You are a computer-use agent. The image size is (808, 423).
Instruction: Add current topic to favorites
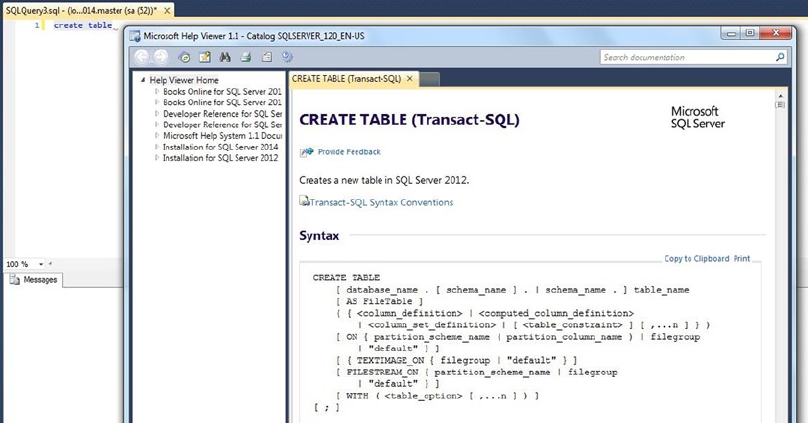click(x=205, y=57)
